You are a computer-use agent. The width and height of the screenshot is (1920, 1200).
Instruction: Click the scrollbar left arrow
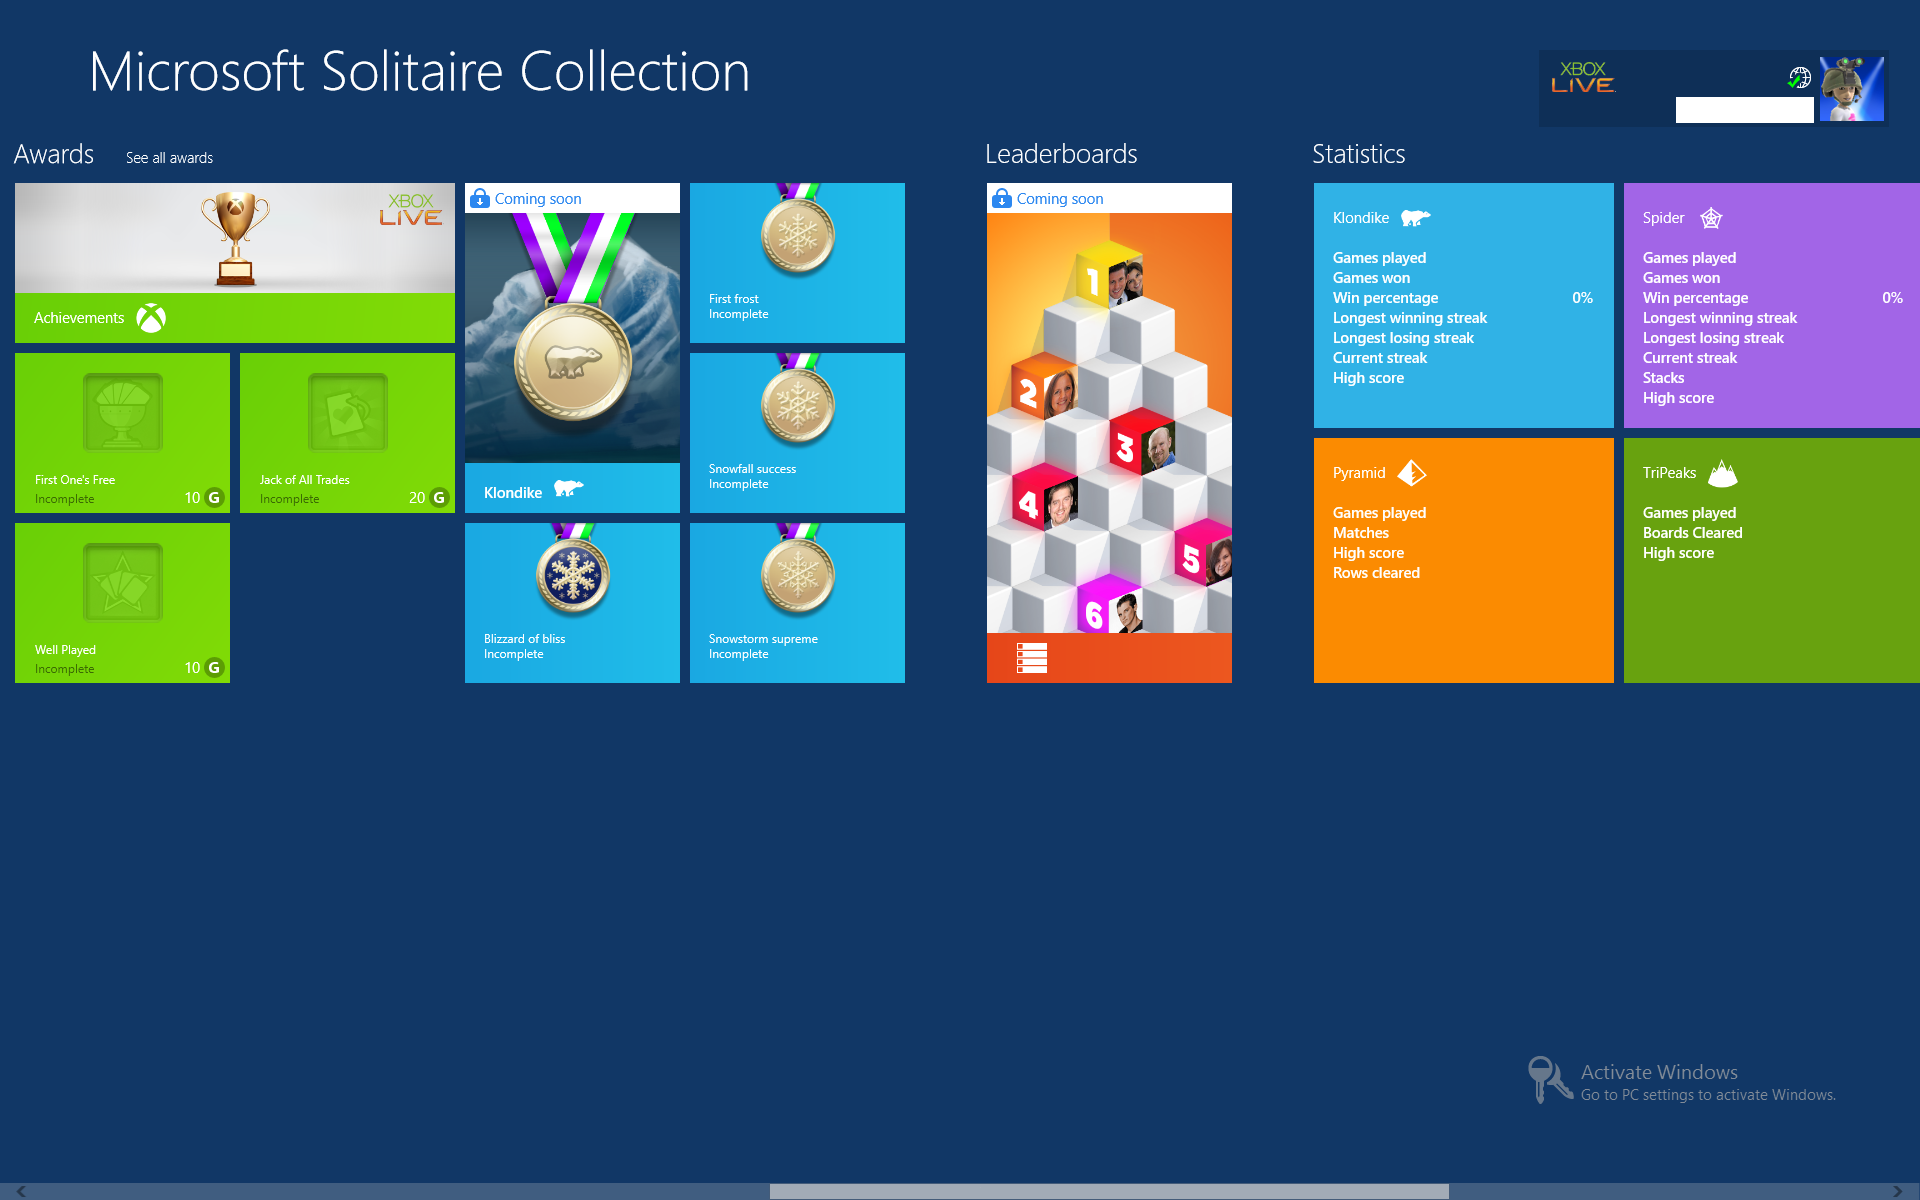22,1191
